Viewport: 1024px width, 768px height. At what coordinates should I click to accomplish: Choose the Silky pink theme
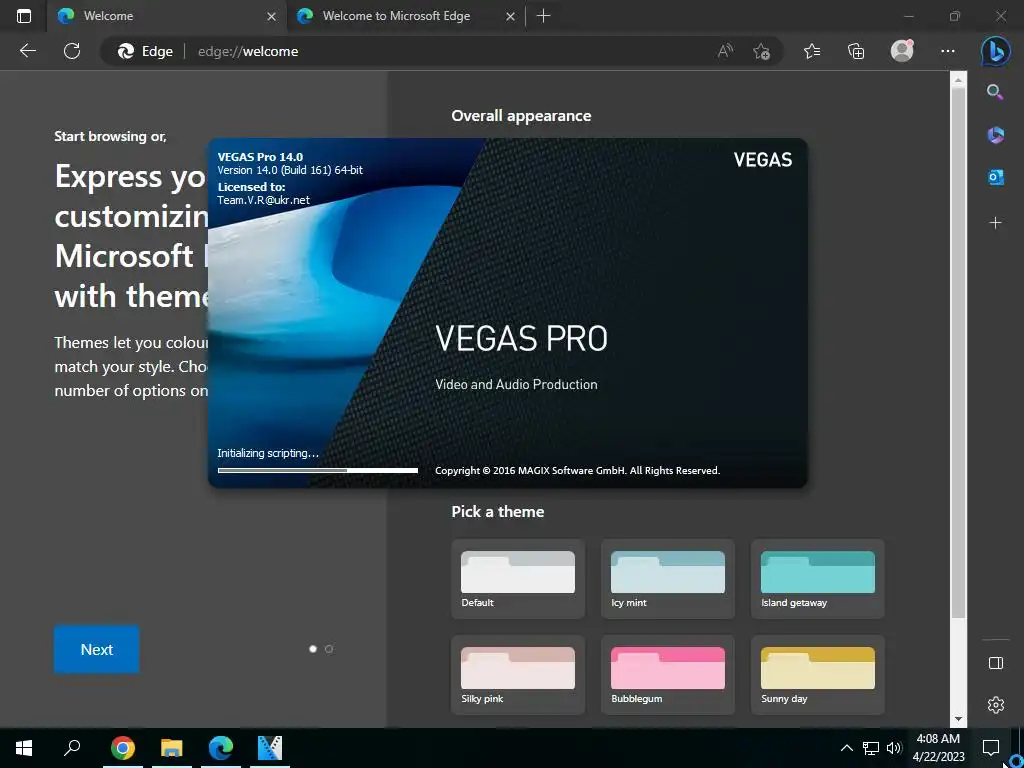[x=518, y=675]
